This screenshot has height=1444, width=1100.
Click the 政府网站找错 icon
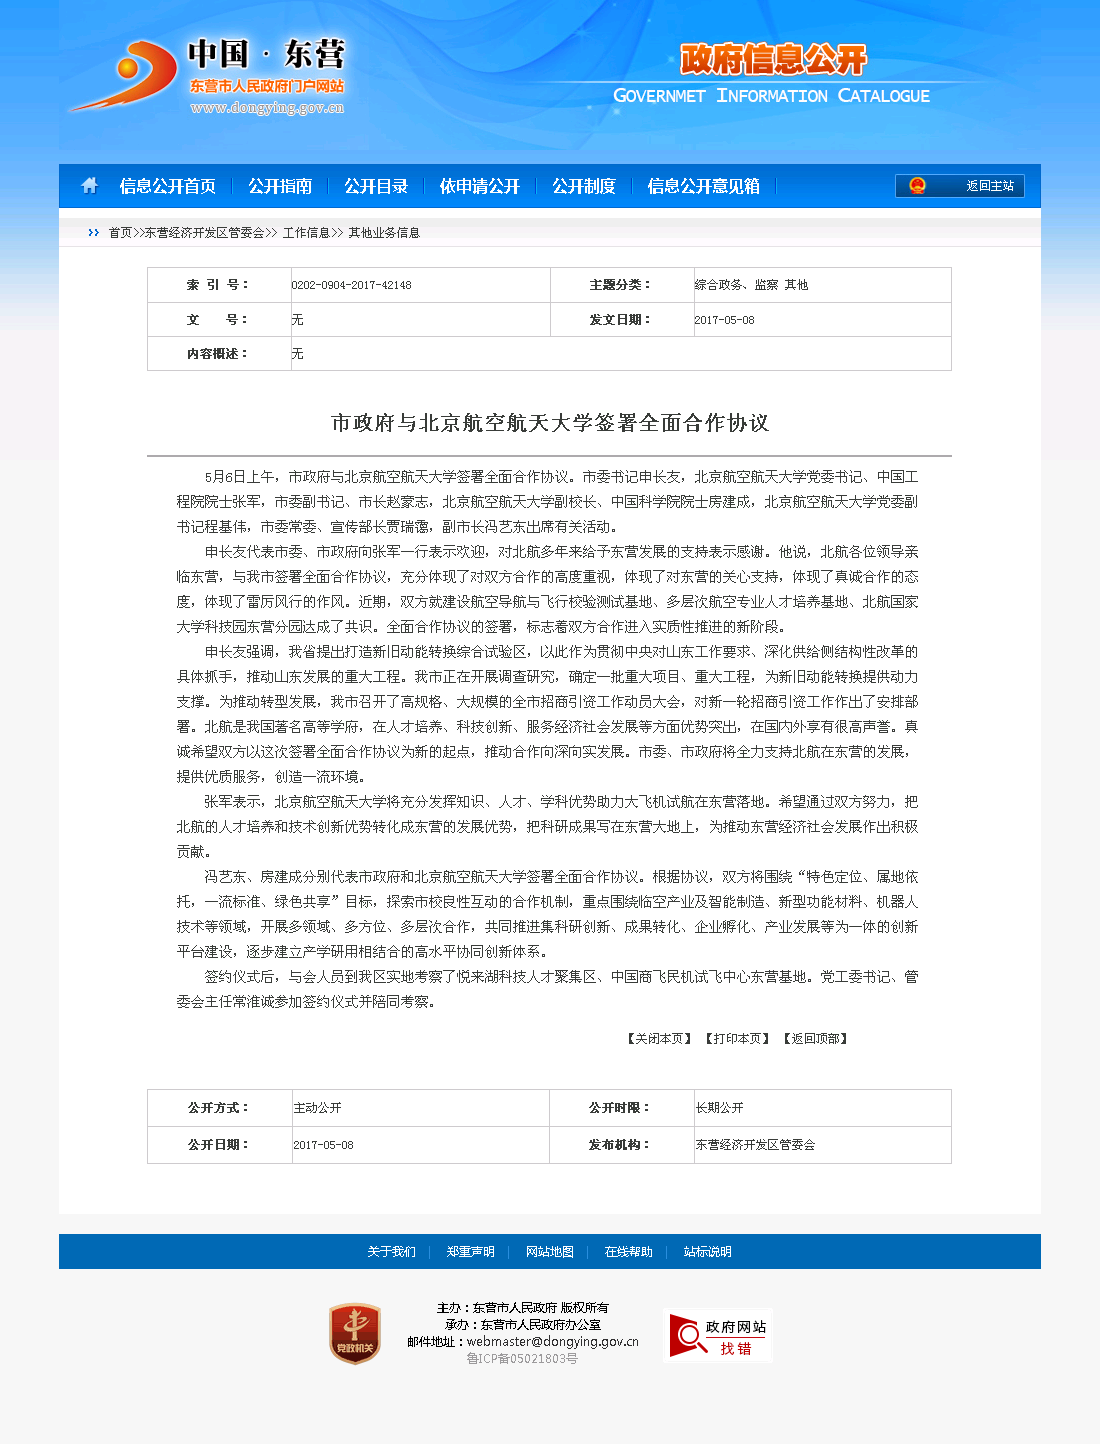[x=717, y=1336]
